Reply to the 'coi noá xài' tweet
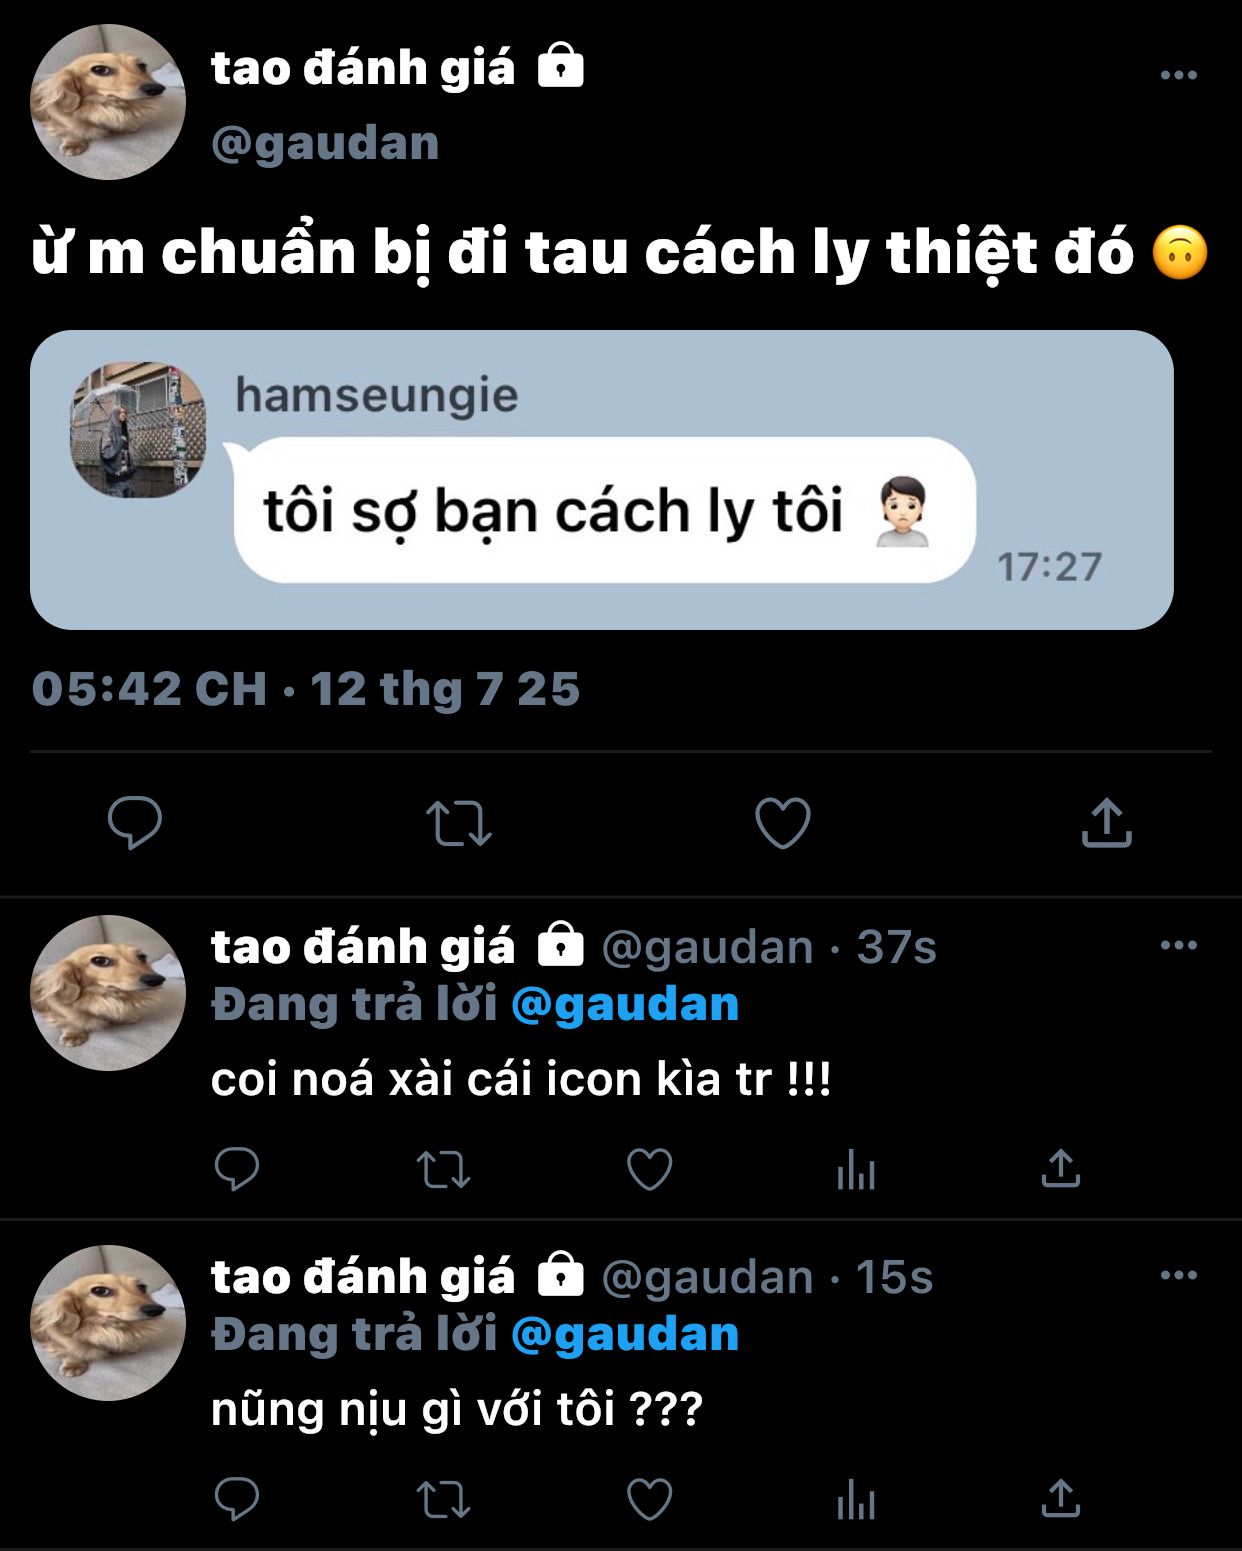This screenshot has width=1242, height=1551. coord(237,1168)
